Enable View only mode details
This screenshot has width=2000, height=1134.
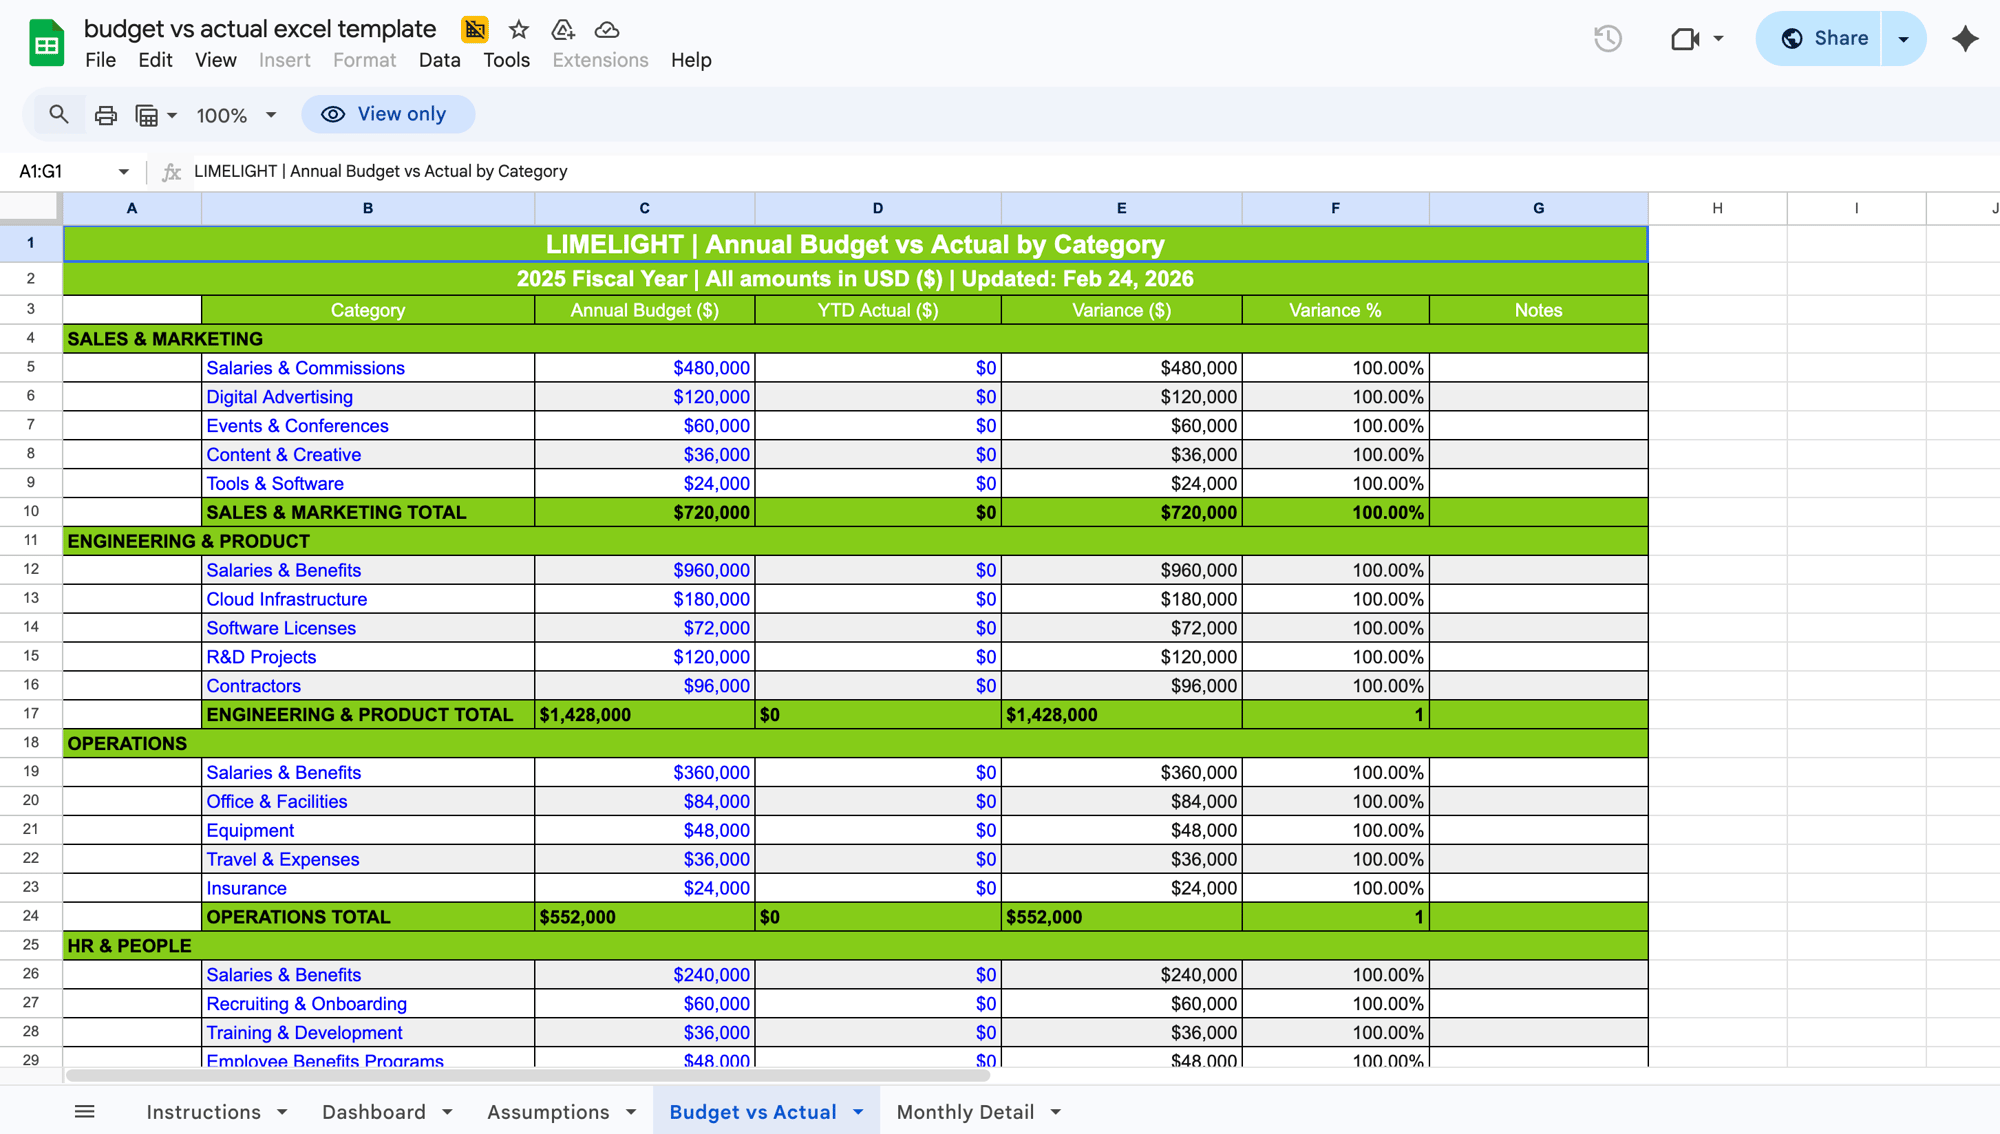pos(388,114)
